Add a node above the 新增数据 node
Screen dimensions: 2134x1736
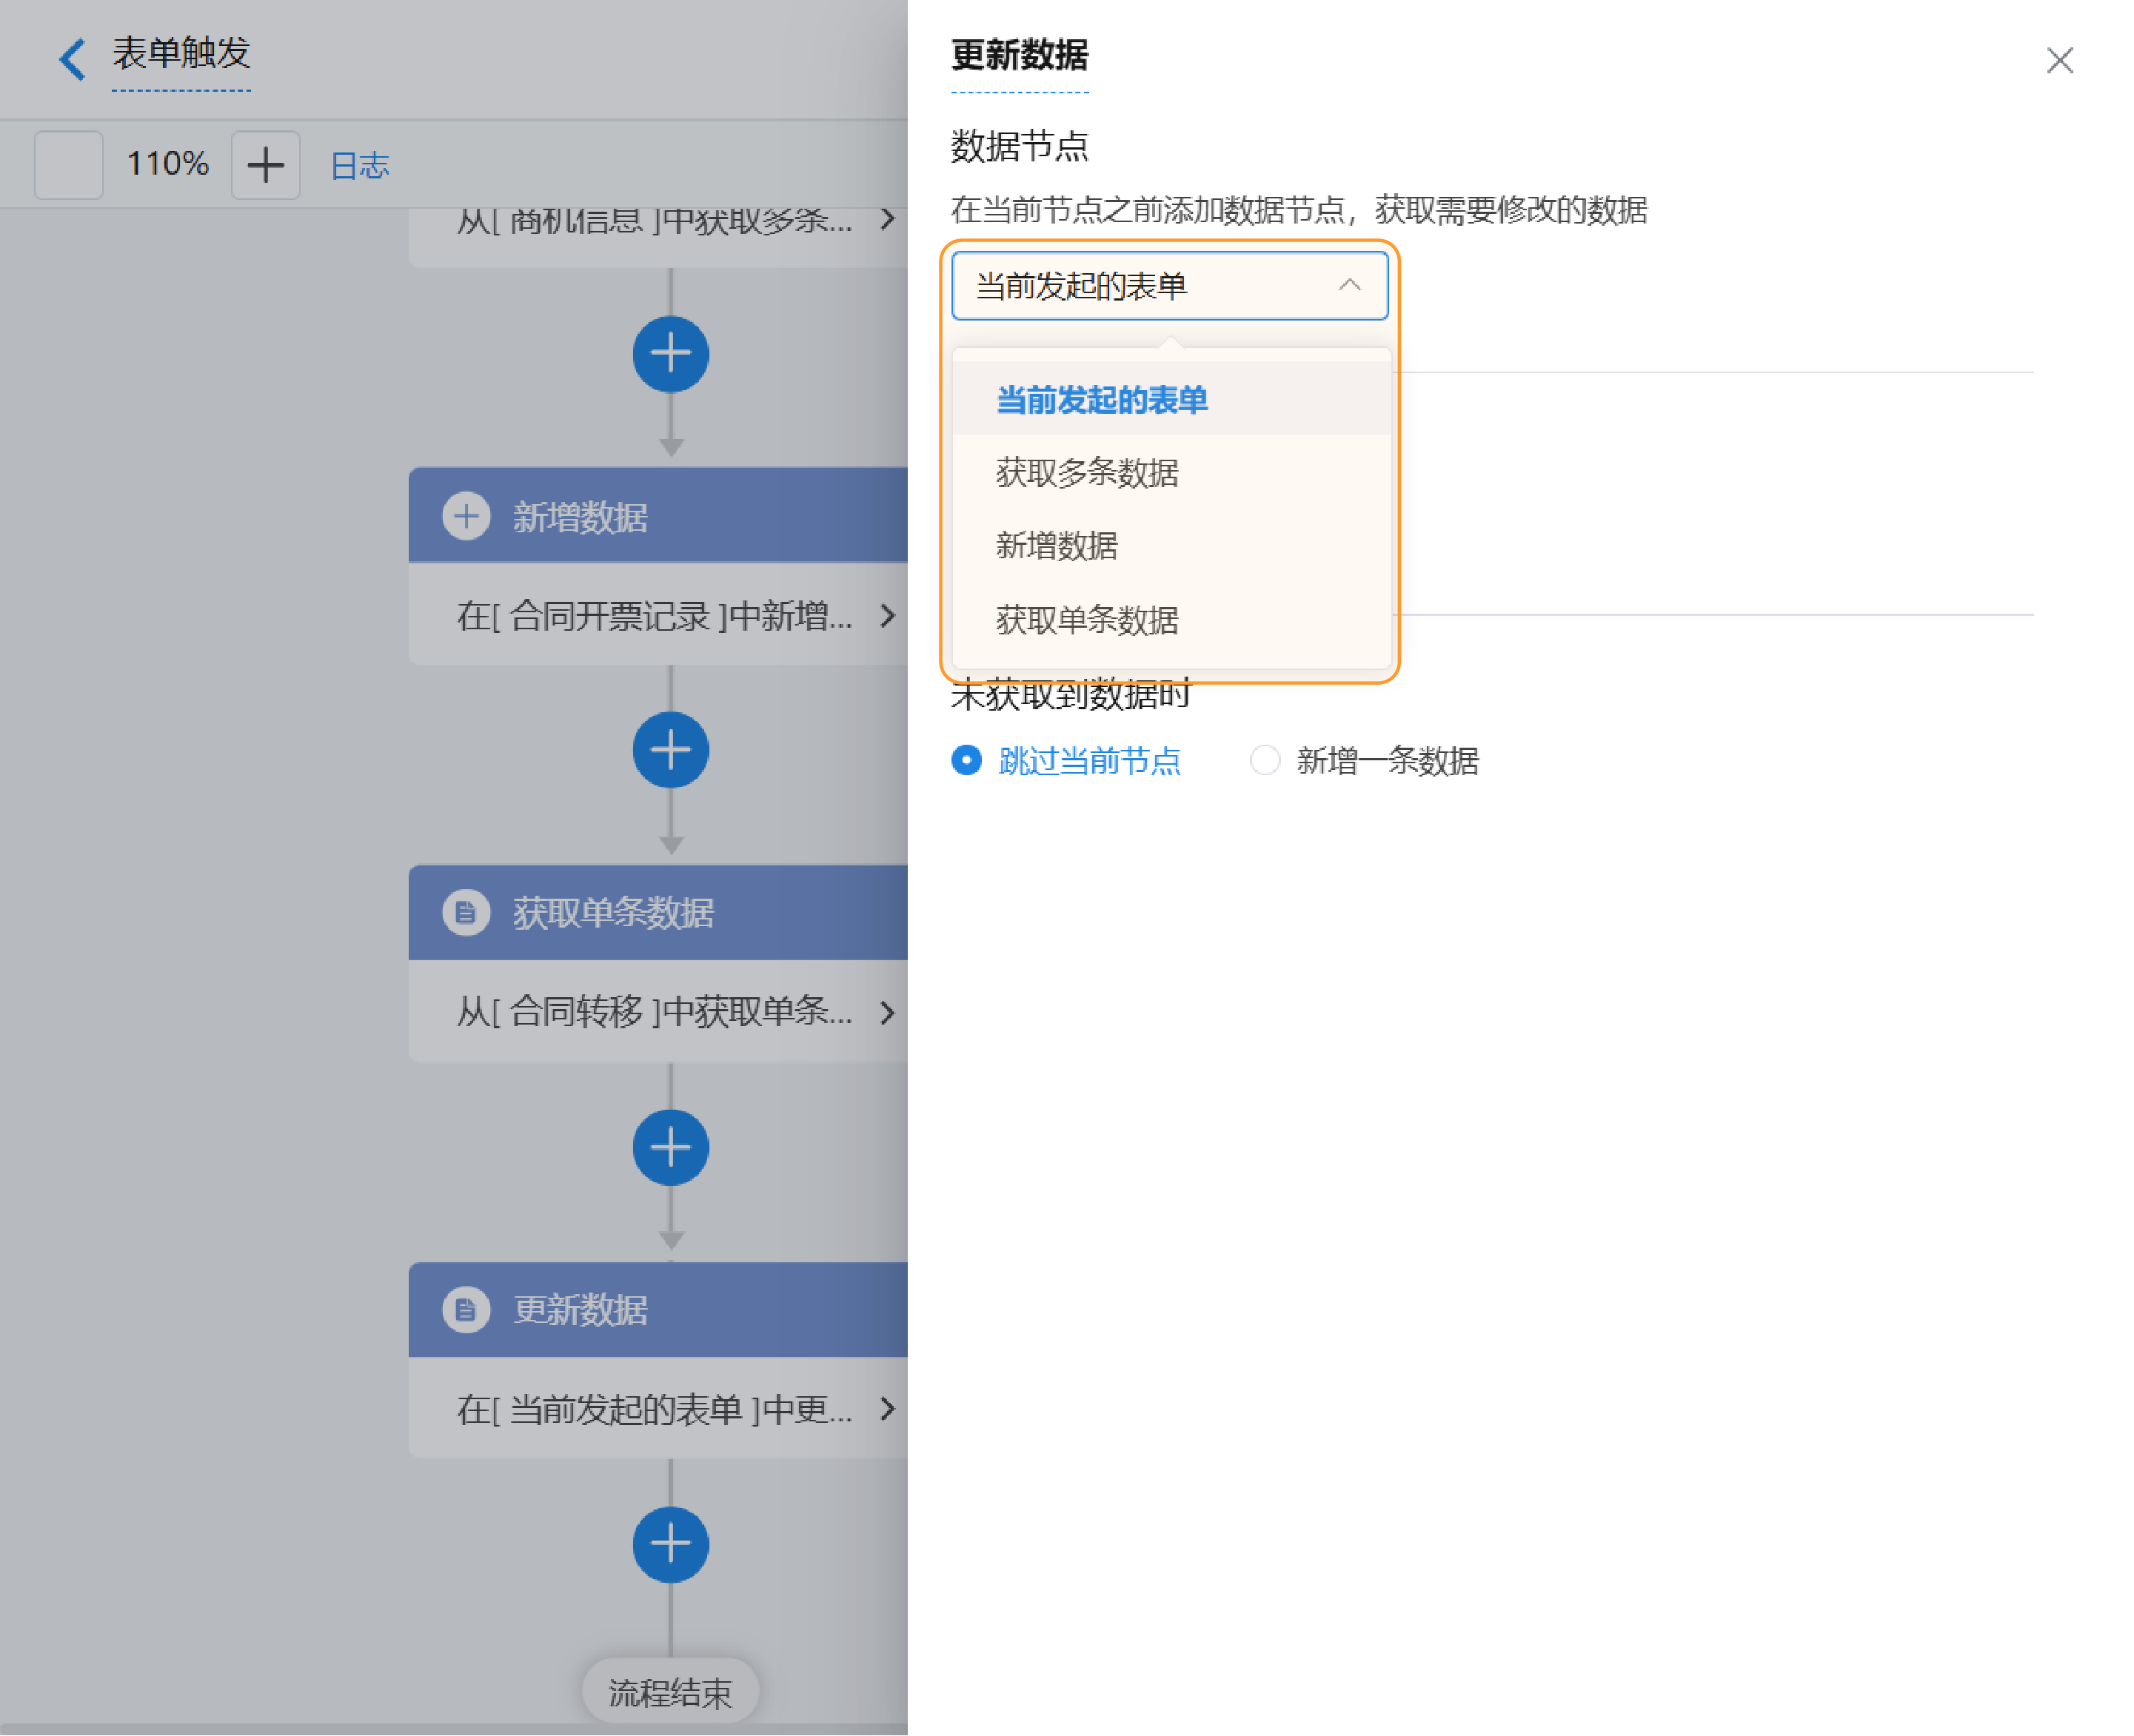(670, 354)
